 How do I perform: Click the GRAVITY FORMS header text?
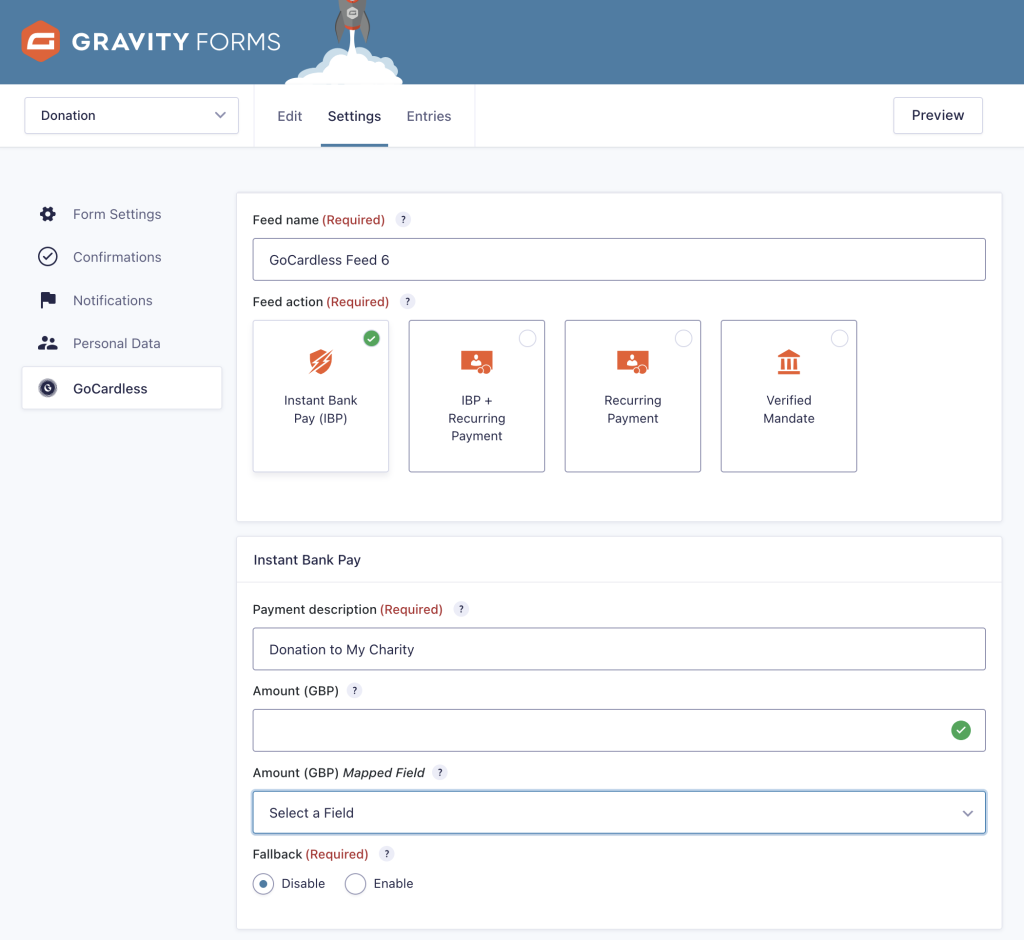176,42
